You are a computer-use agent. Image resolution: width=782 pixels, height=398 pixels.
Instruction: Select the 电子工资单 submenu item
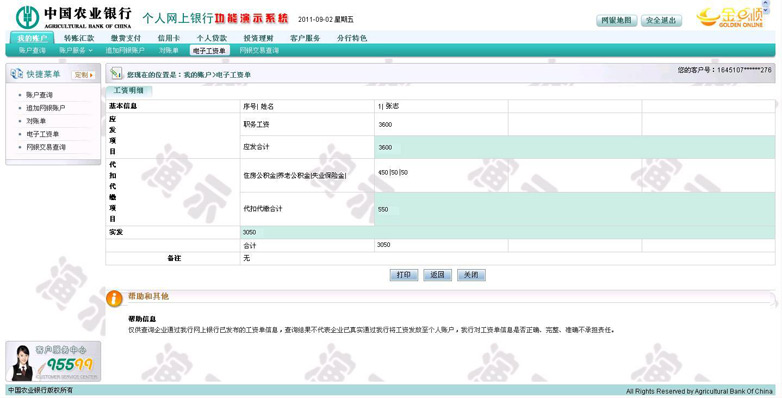click(x=209, y=50)
